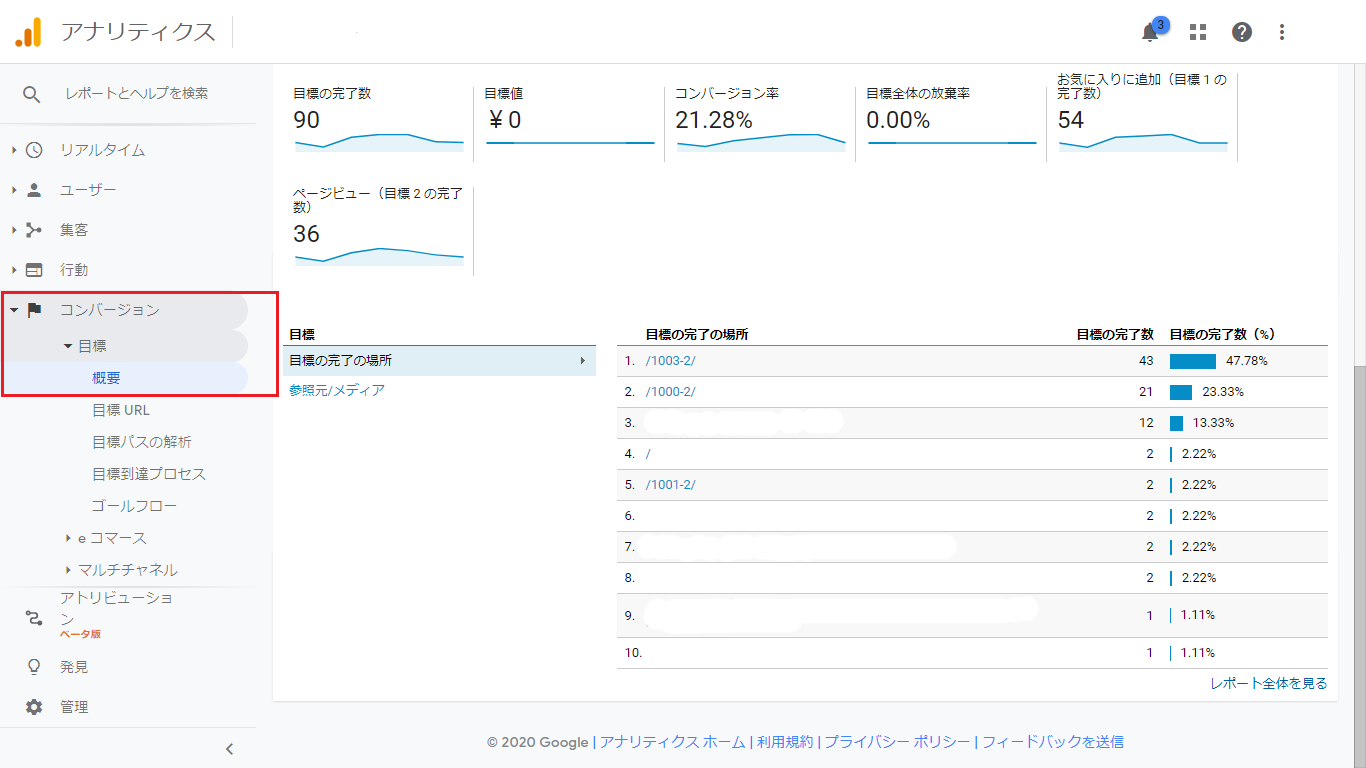Viewport: 1366px width, 768px height.
Task: Click the Google Analytics logo
Action: [28, 32]
